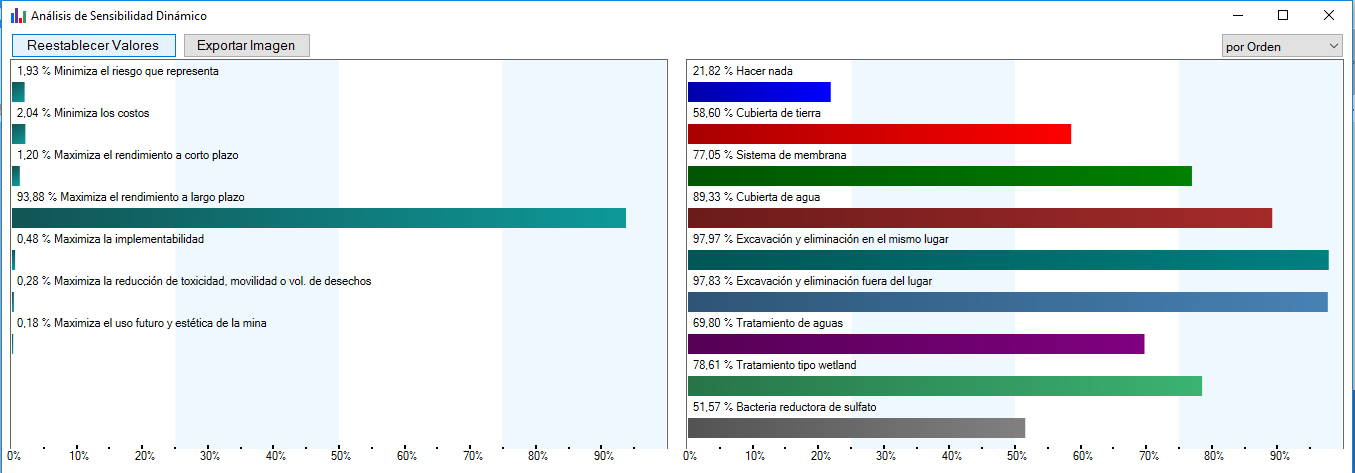Maximize the Análisis de Sensibilidad window
Screen dimensions: 1355x473
(x=1283, y=16)
